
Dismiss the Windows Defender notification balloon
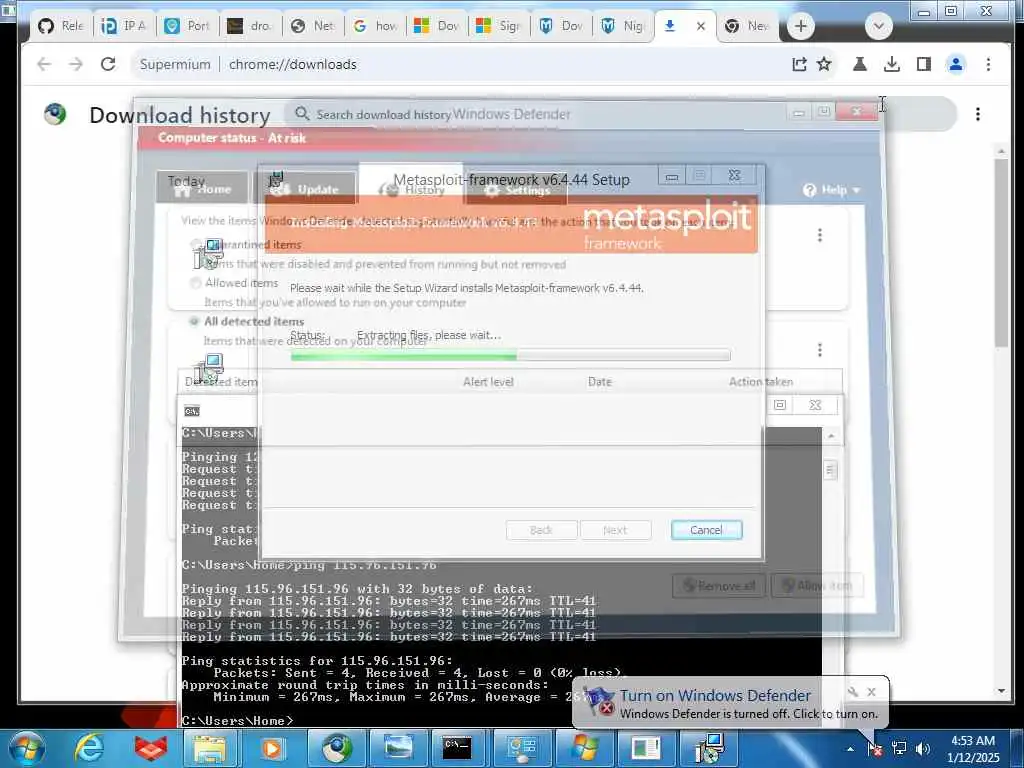tap(871, 692)
